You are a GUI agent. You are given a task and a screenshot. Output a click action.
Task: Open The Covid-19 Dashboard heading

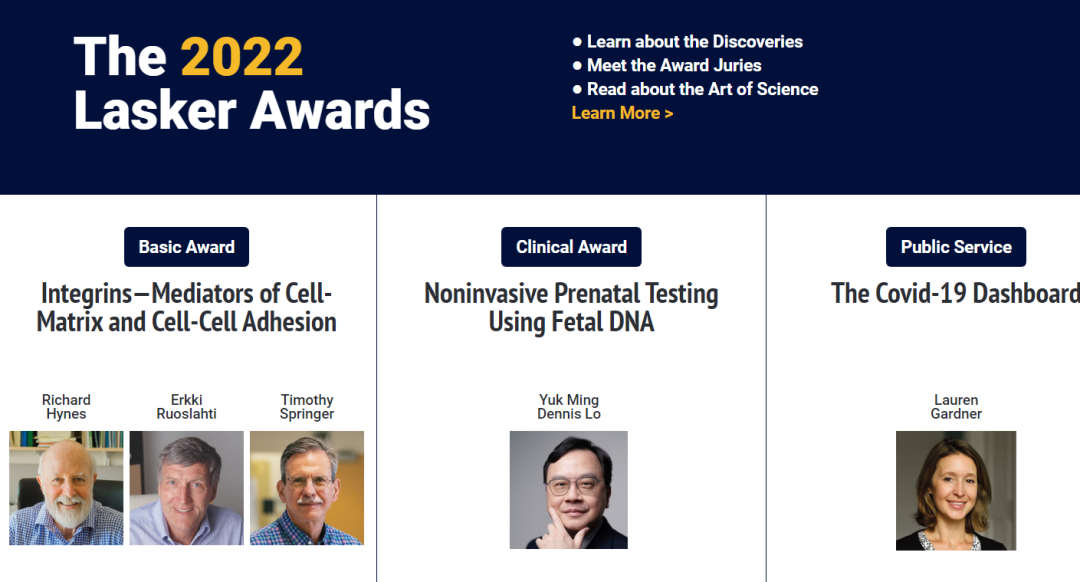tap(955, 294)
